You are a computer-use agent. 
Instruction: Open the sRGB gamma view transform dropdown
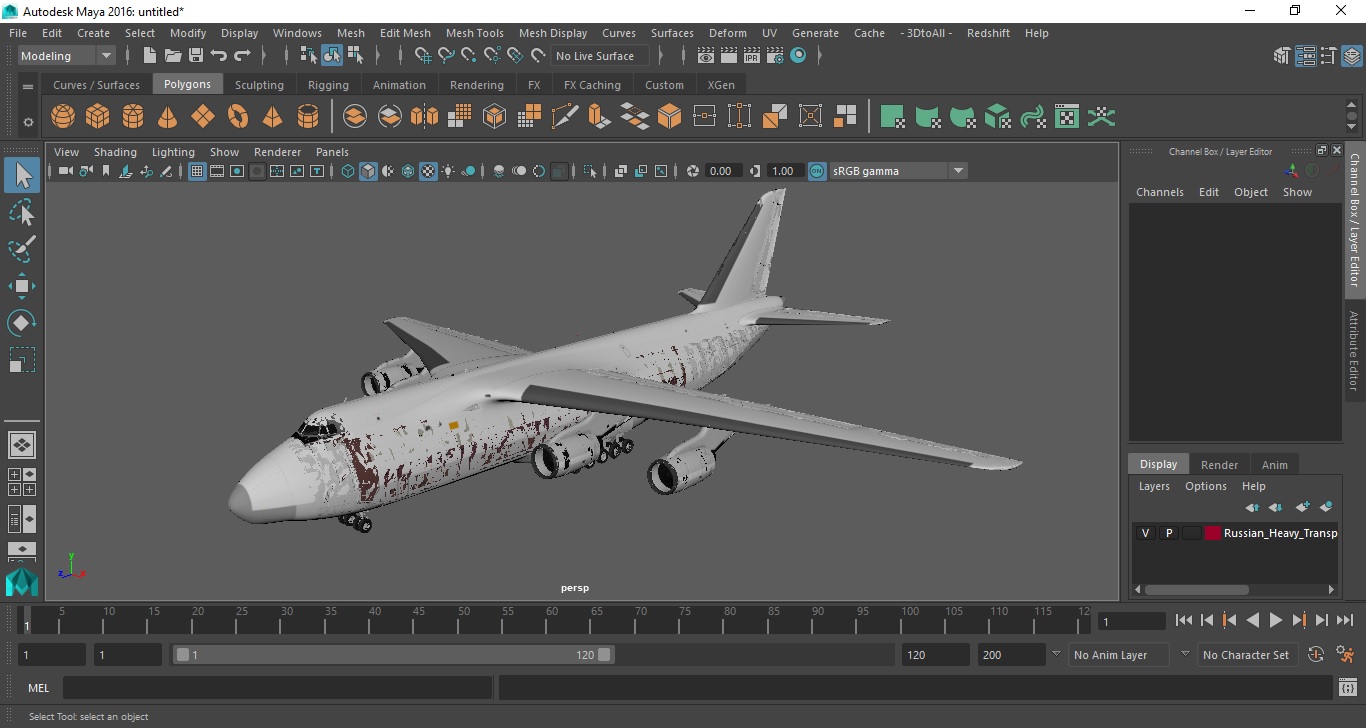pyautogui.click(x=898, y=171)
